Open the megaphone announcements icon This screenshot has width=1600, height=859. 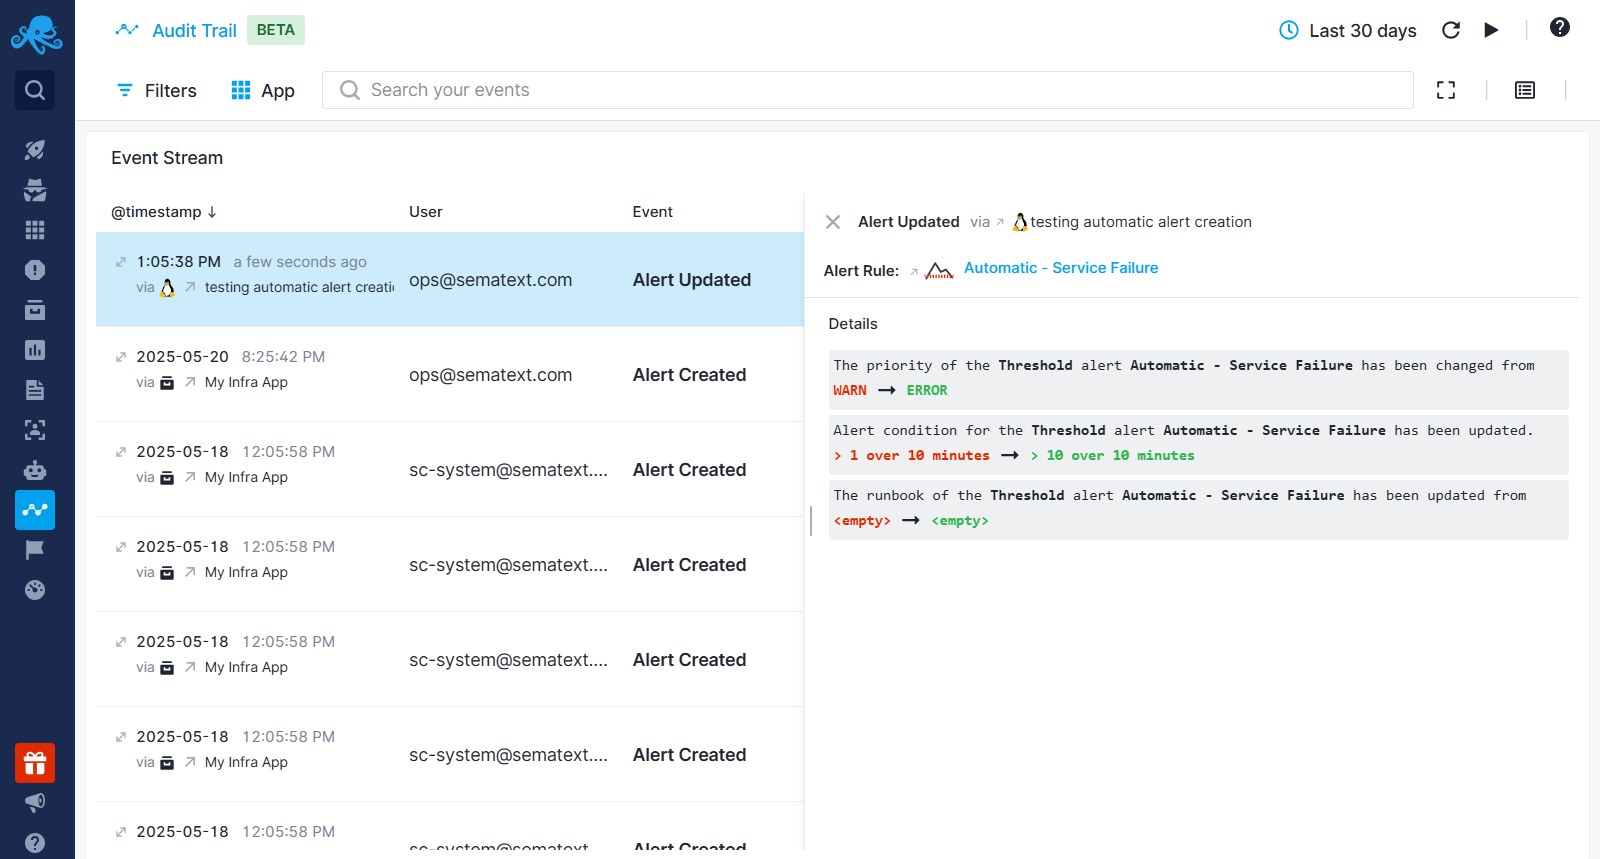[35, 802]
